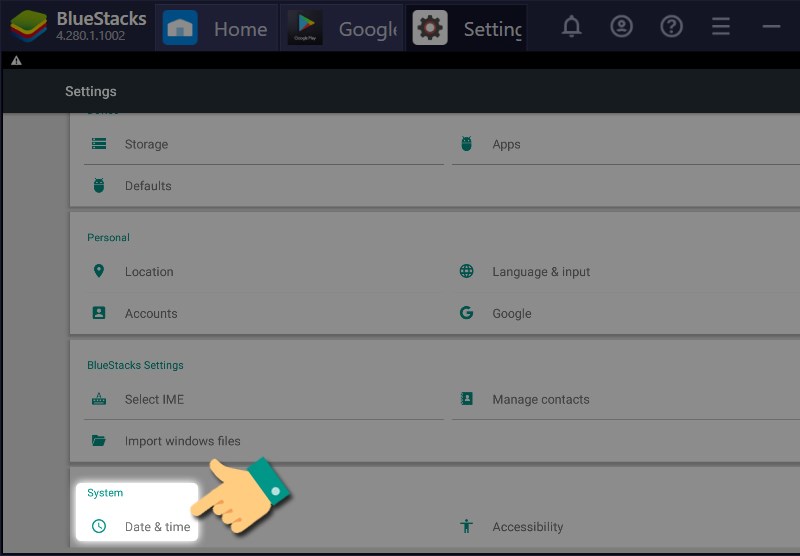This screenshot has width=800, height=556.
Task: Open Apps settings
Action: (x=626, y=144)
